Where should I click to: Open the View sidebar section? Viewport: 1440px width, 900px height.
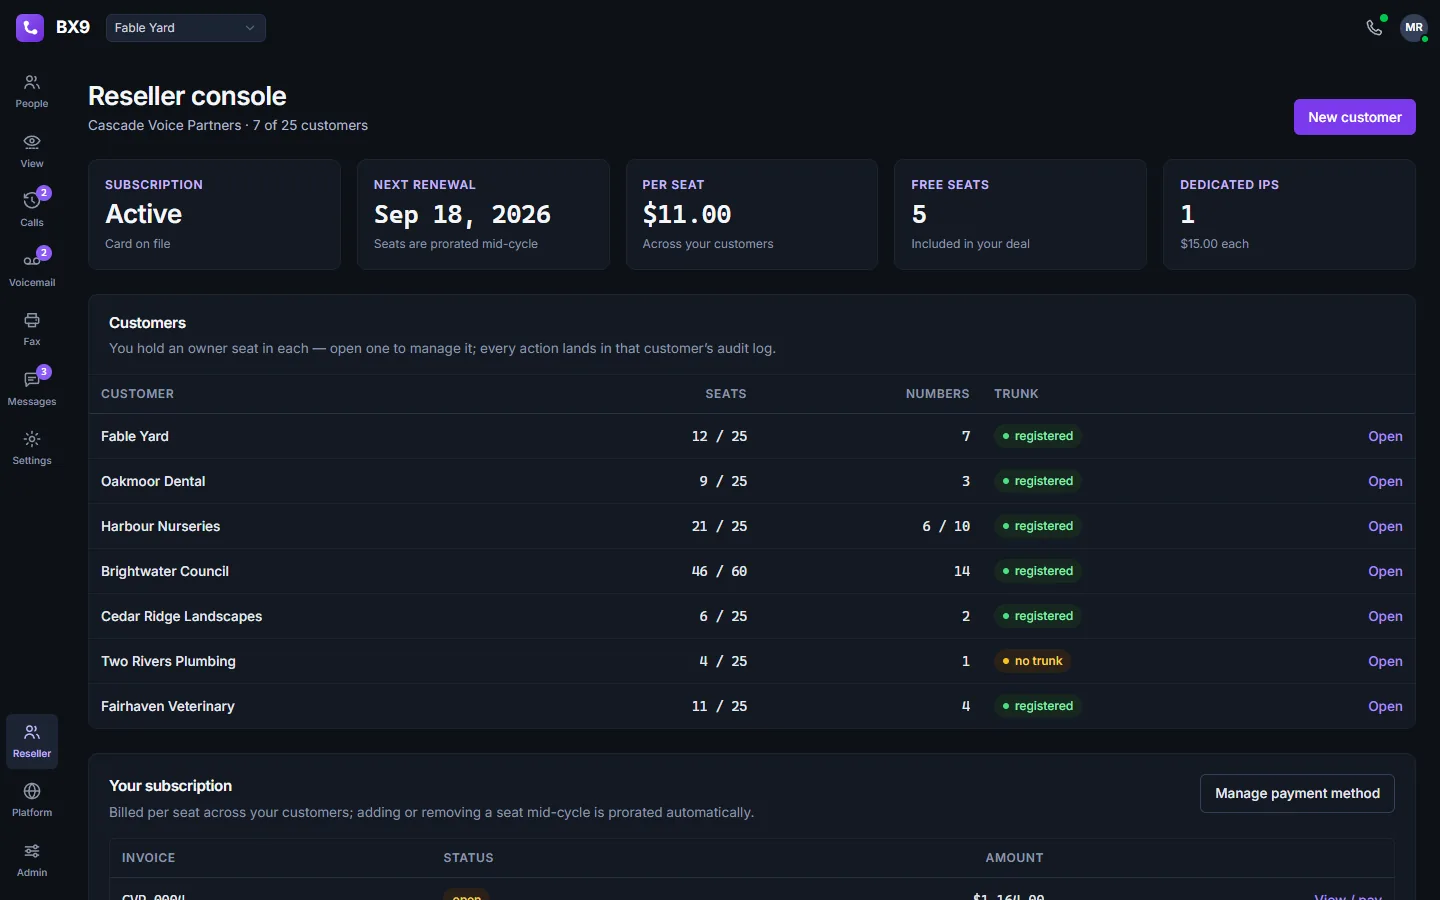point(32,151)
